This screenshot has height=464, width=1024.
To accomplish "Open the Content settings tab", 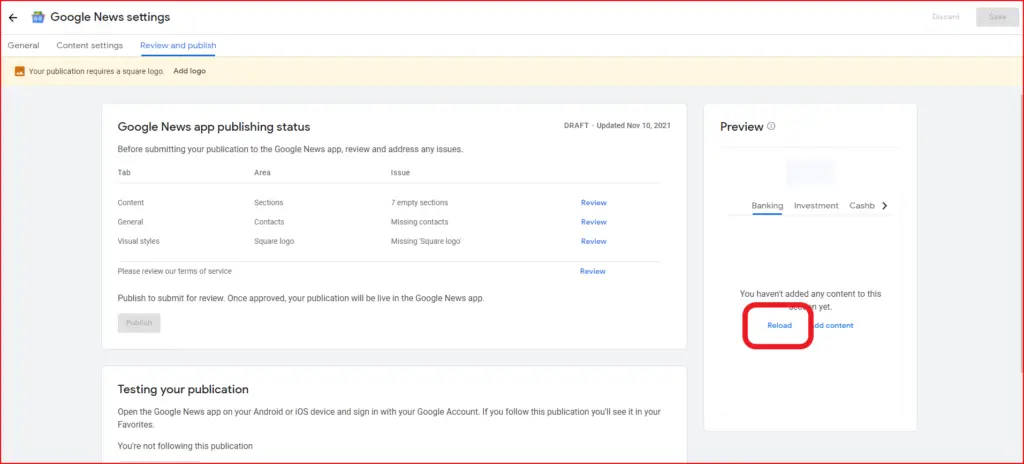I will (x=89, y=46).
